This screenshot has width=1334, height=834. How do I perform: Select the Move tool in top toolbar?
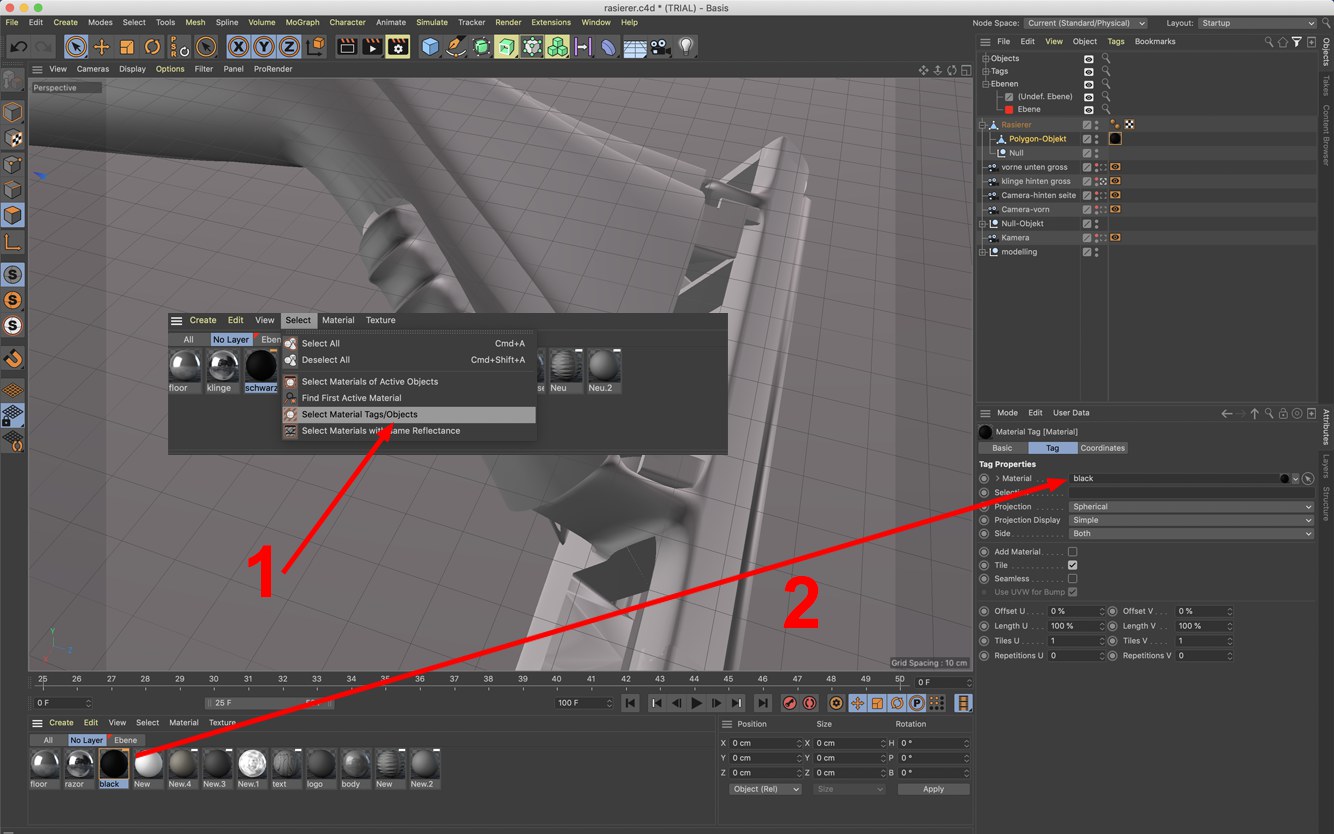click(101, 47)
